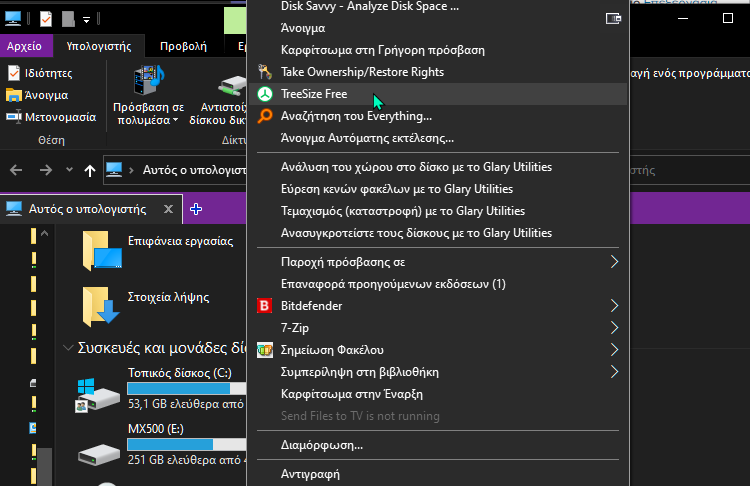Go back with the left arrow
Screen dimensions: 750x486
point(16,170)
